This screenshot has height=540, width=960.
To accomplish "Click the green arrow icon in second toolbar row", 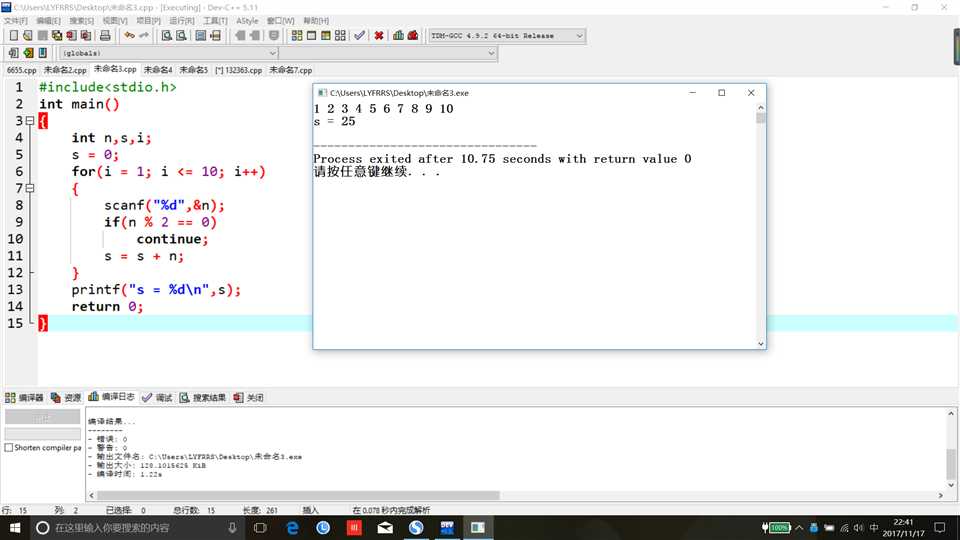I will 28,53.
